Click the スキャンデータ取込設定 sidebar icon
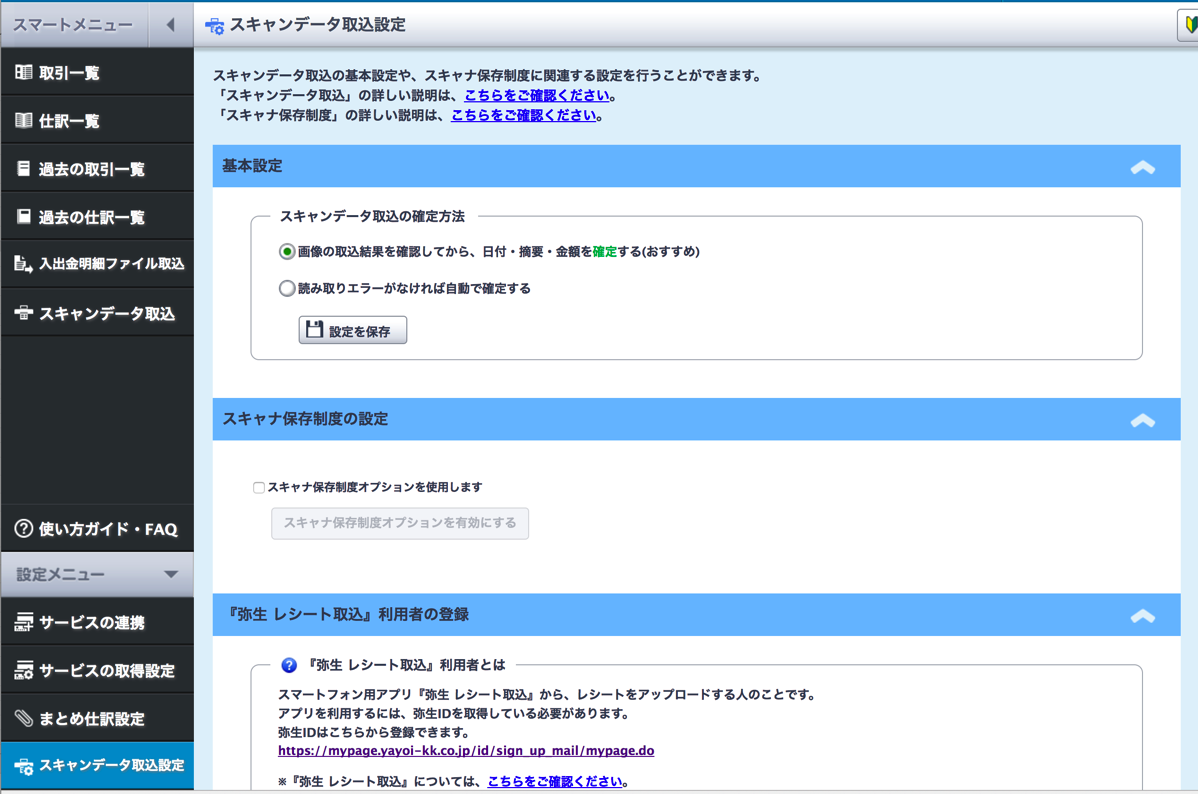 coord(24,766)
